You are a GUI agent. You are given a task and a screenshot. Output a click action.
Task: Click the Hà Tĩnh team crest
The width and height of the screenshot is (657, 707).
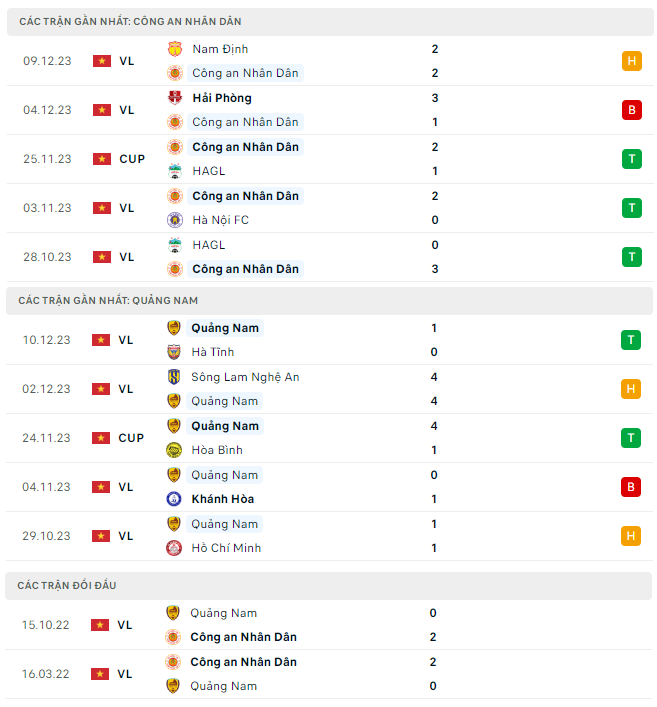(x=174, y=352)
